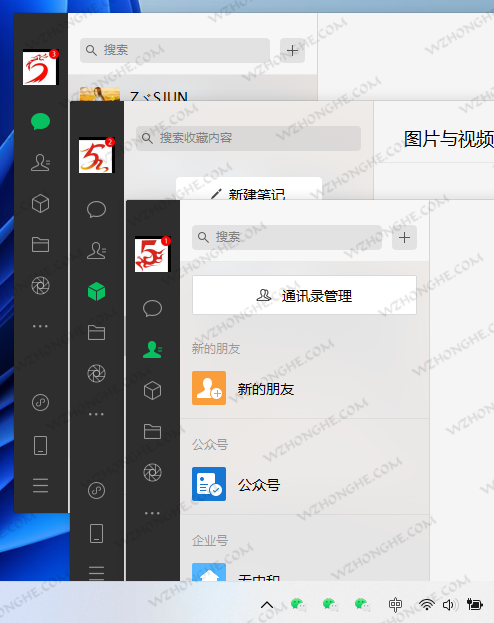
Task: Click the plus add button in front window
Action: pos(405,238)
